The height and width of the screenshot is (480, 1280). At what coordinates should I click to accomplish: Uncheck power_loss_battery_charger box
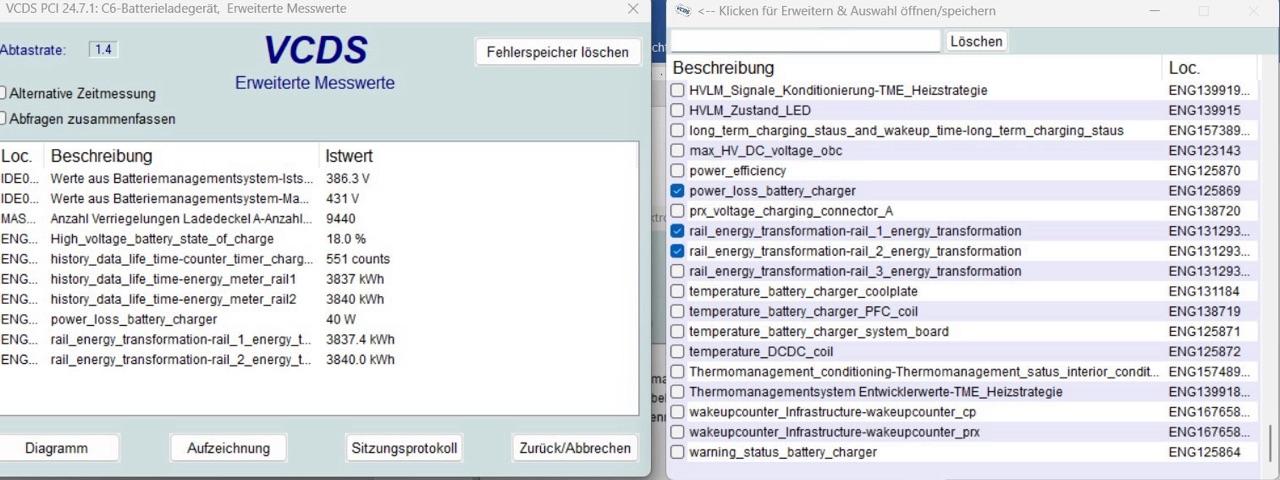(x=678, y=190)
